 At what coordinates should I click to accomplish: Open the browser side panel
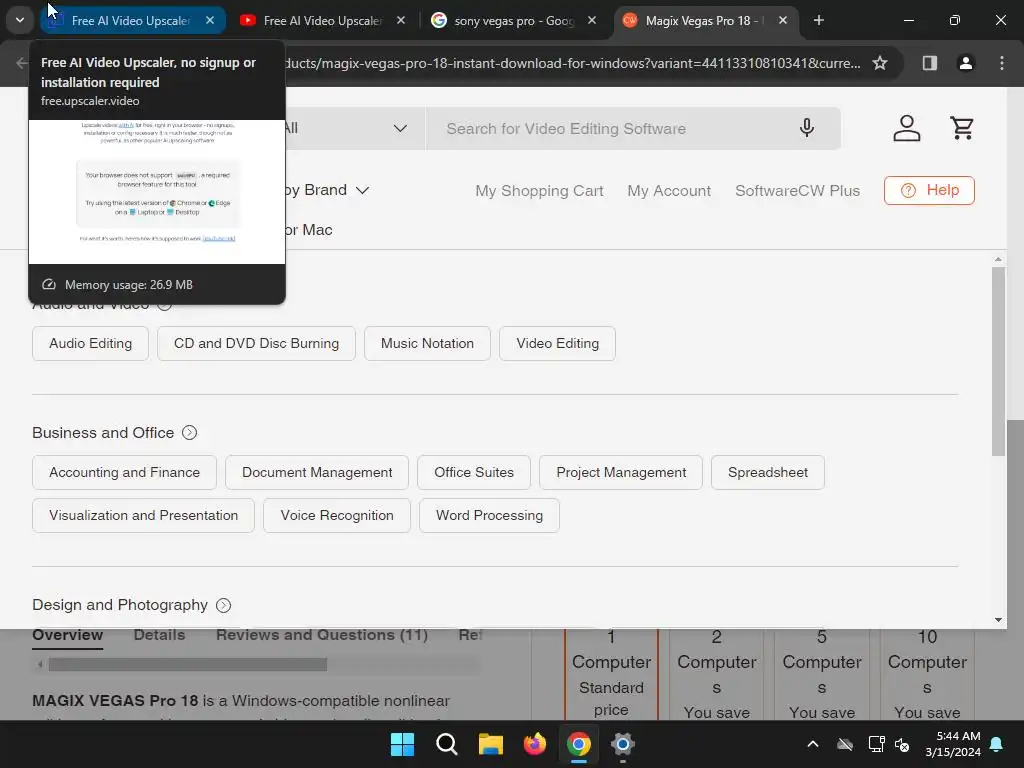[x=929, y=63]
